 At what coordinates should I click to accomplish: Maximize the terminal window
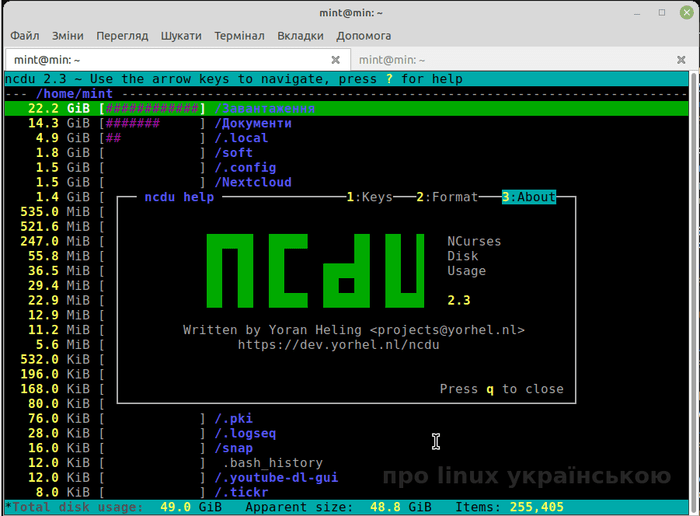(662, 12)
